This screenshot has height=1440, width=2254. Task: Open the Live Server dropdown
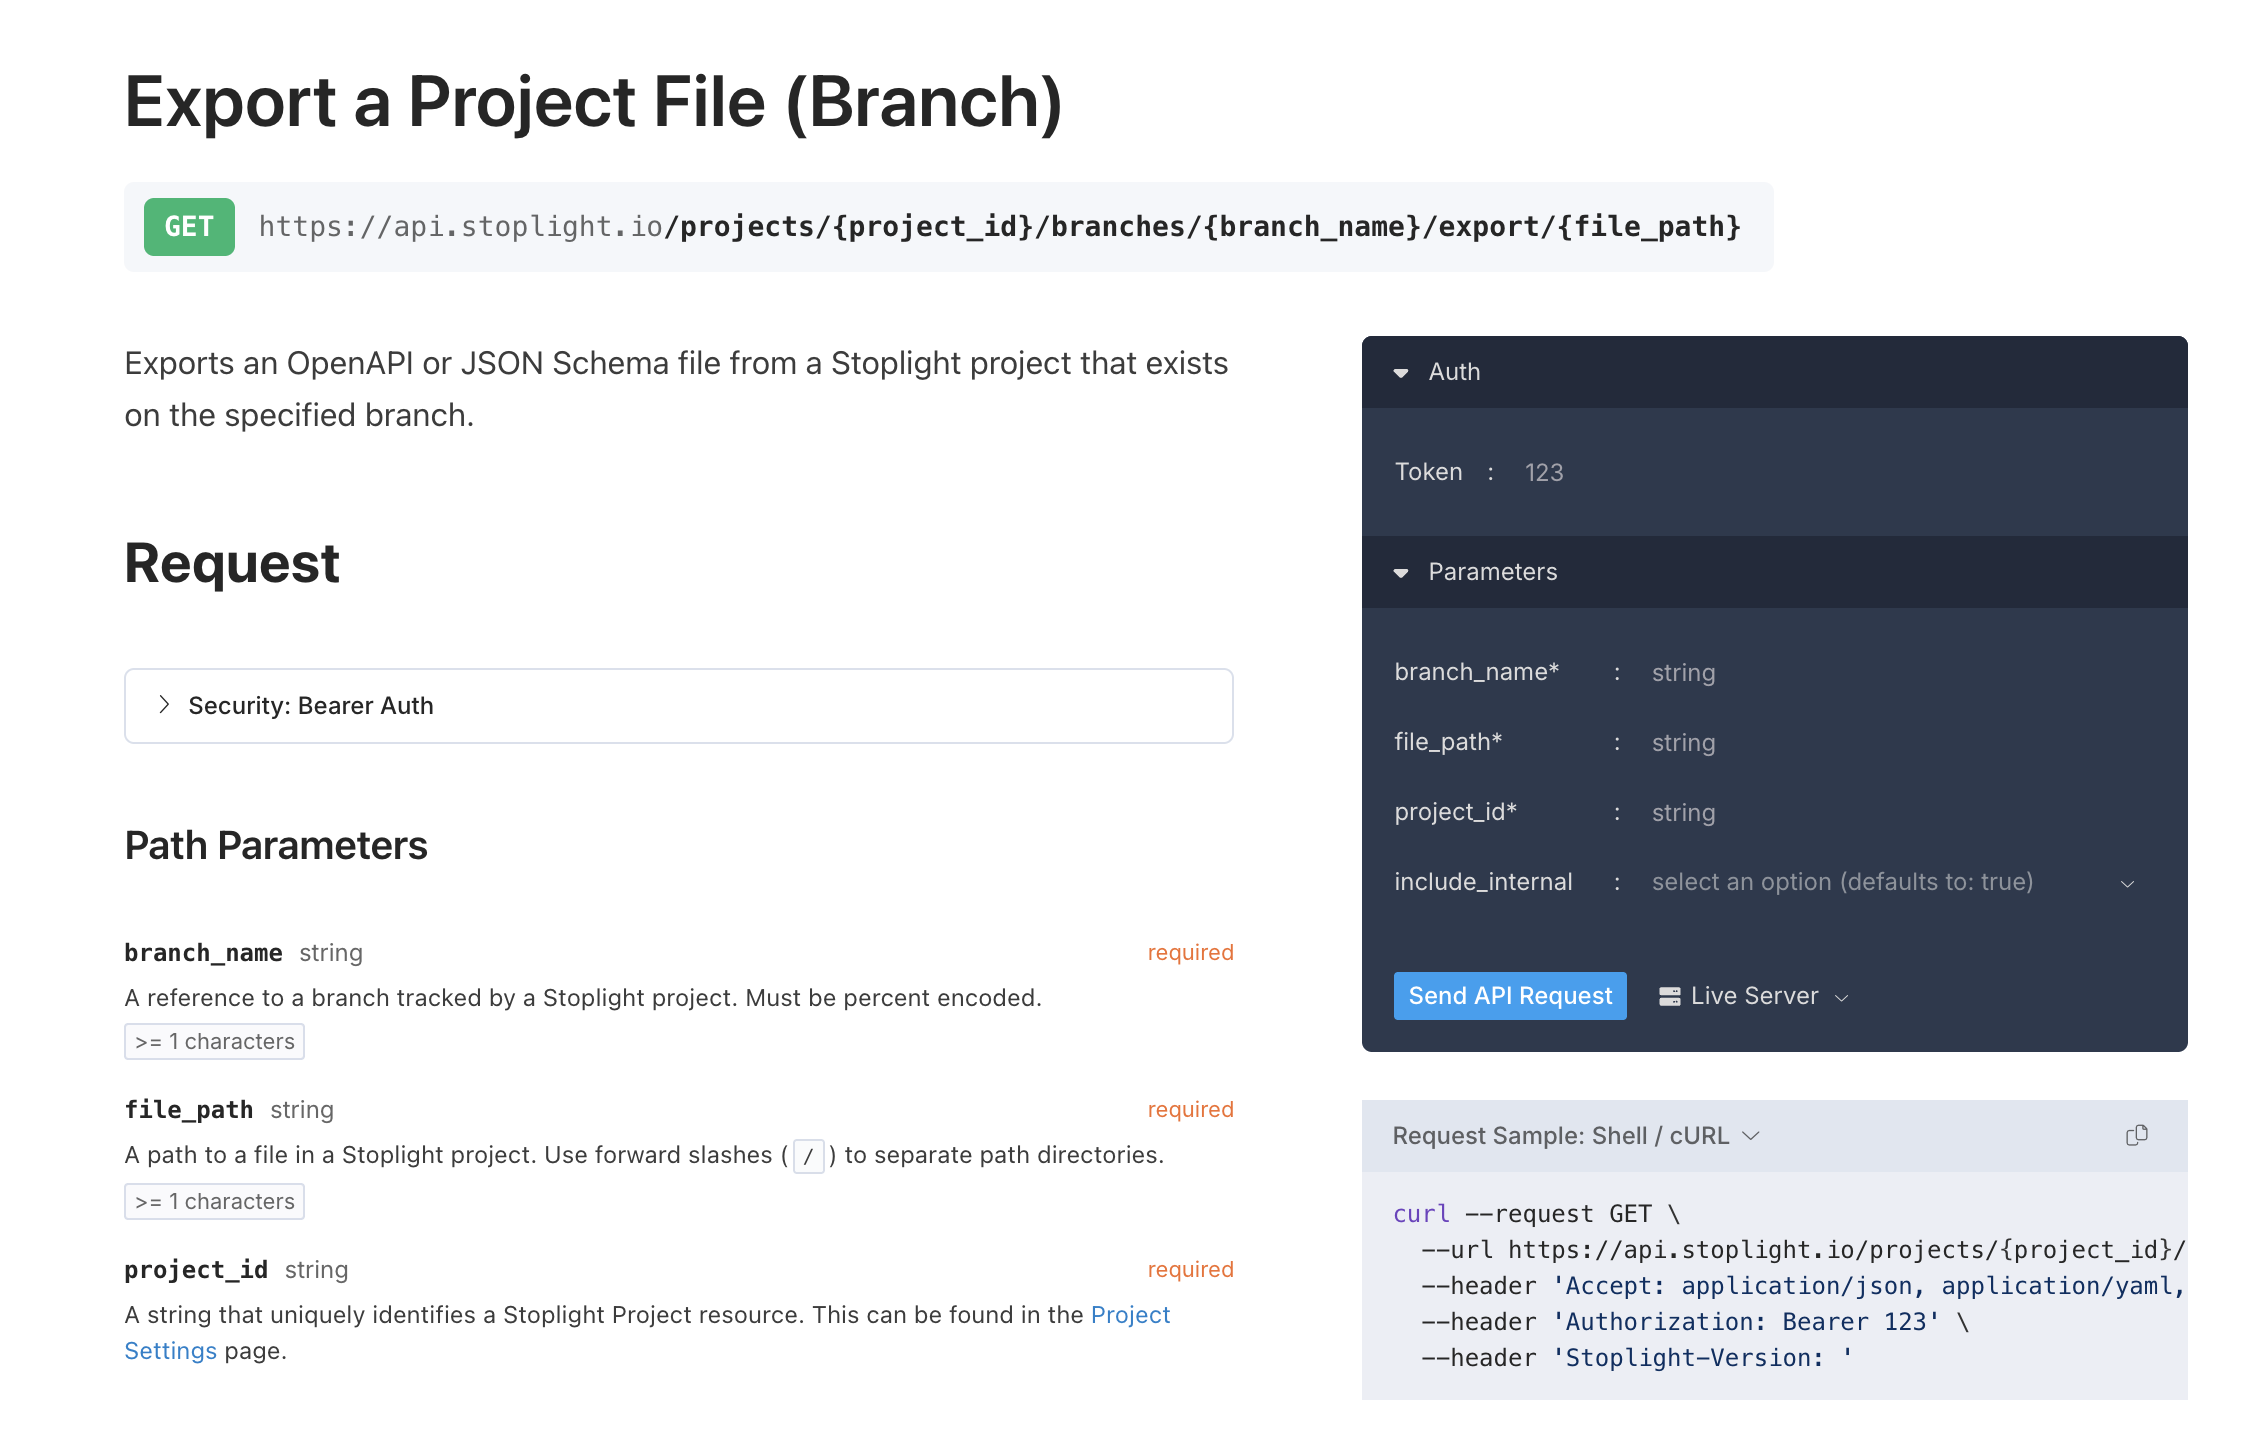(x=1754, y=996)
